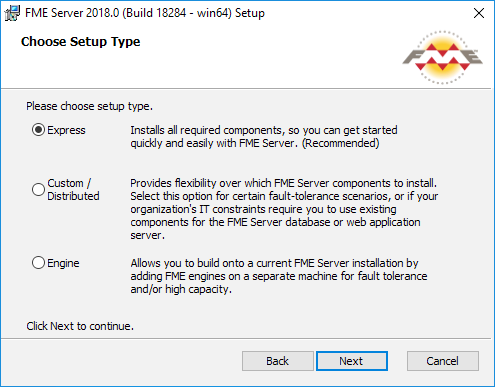Click the "(Recommended)" text
Screen dimensions: 495x387
point(340,143)
